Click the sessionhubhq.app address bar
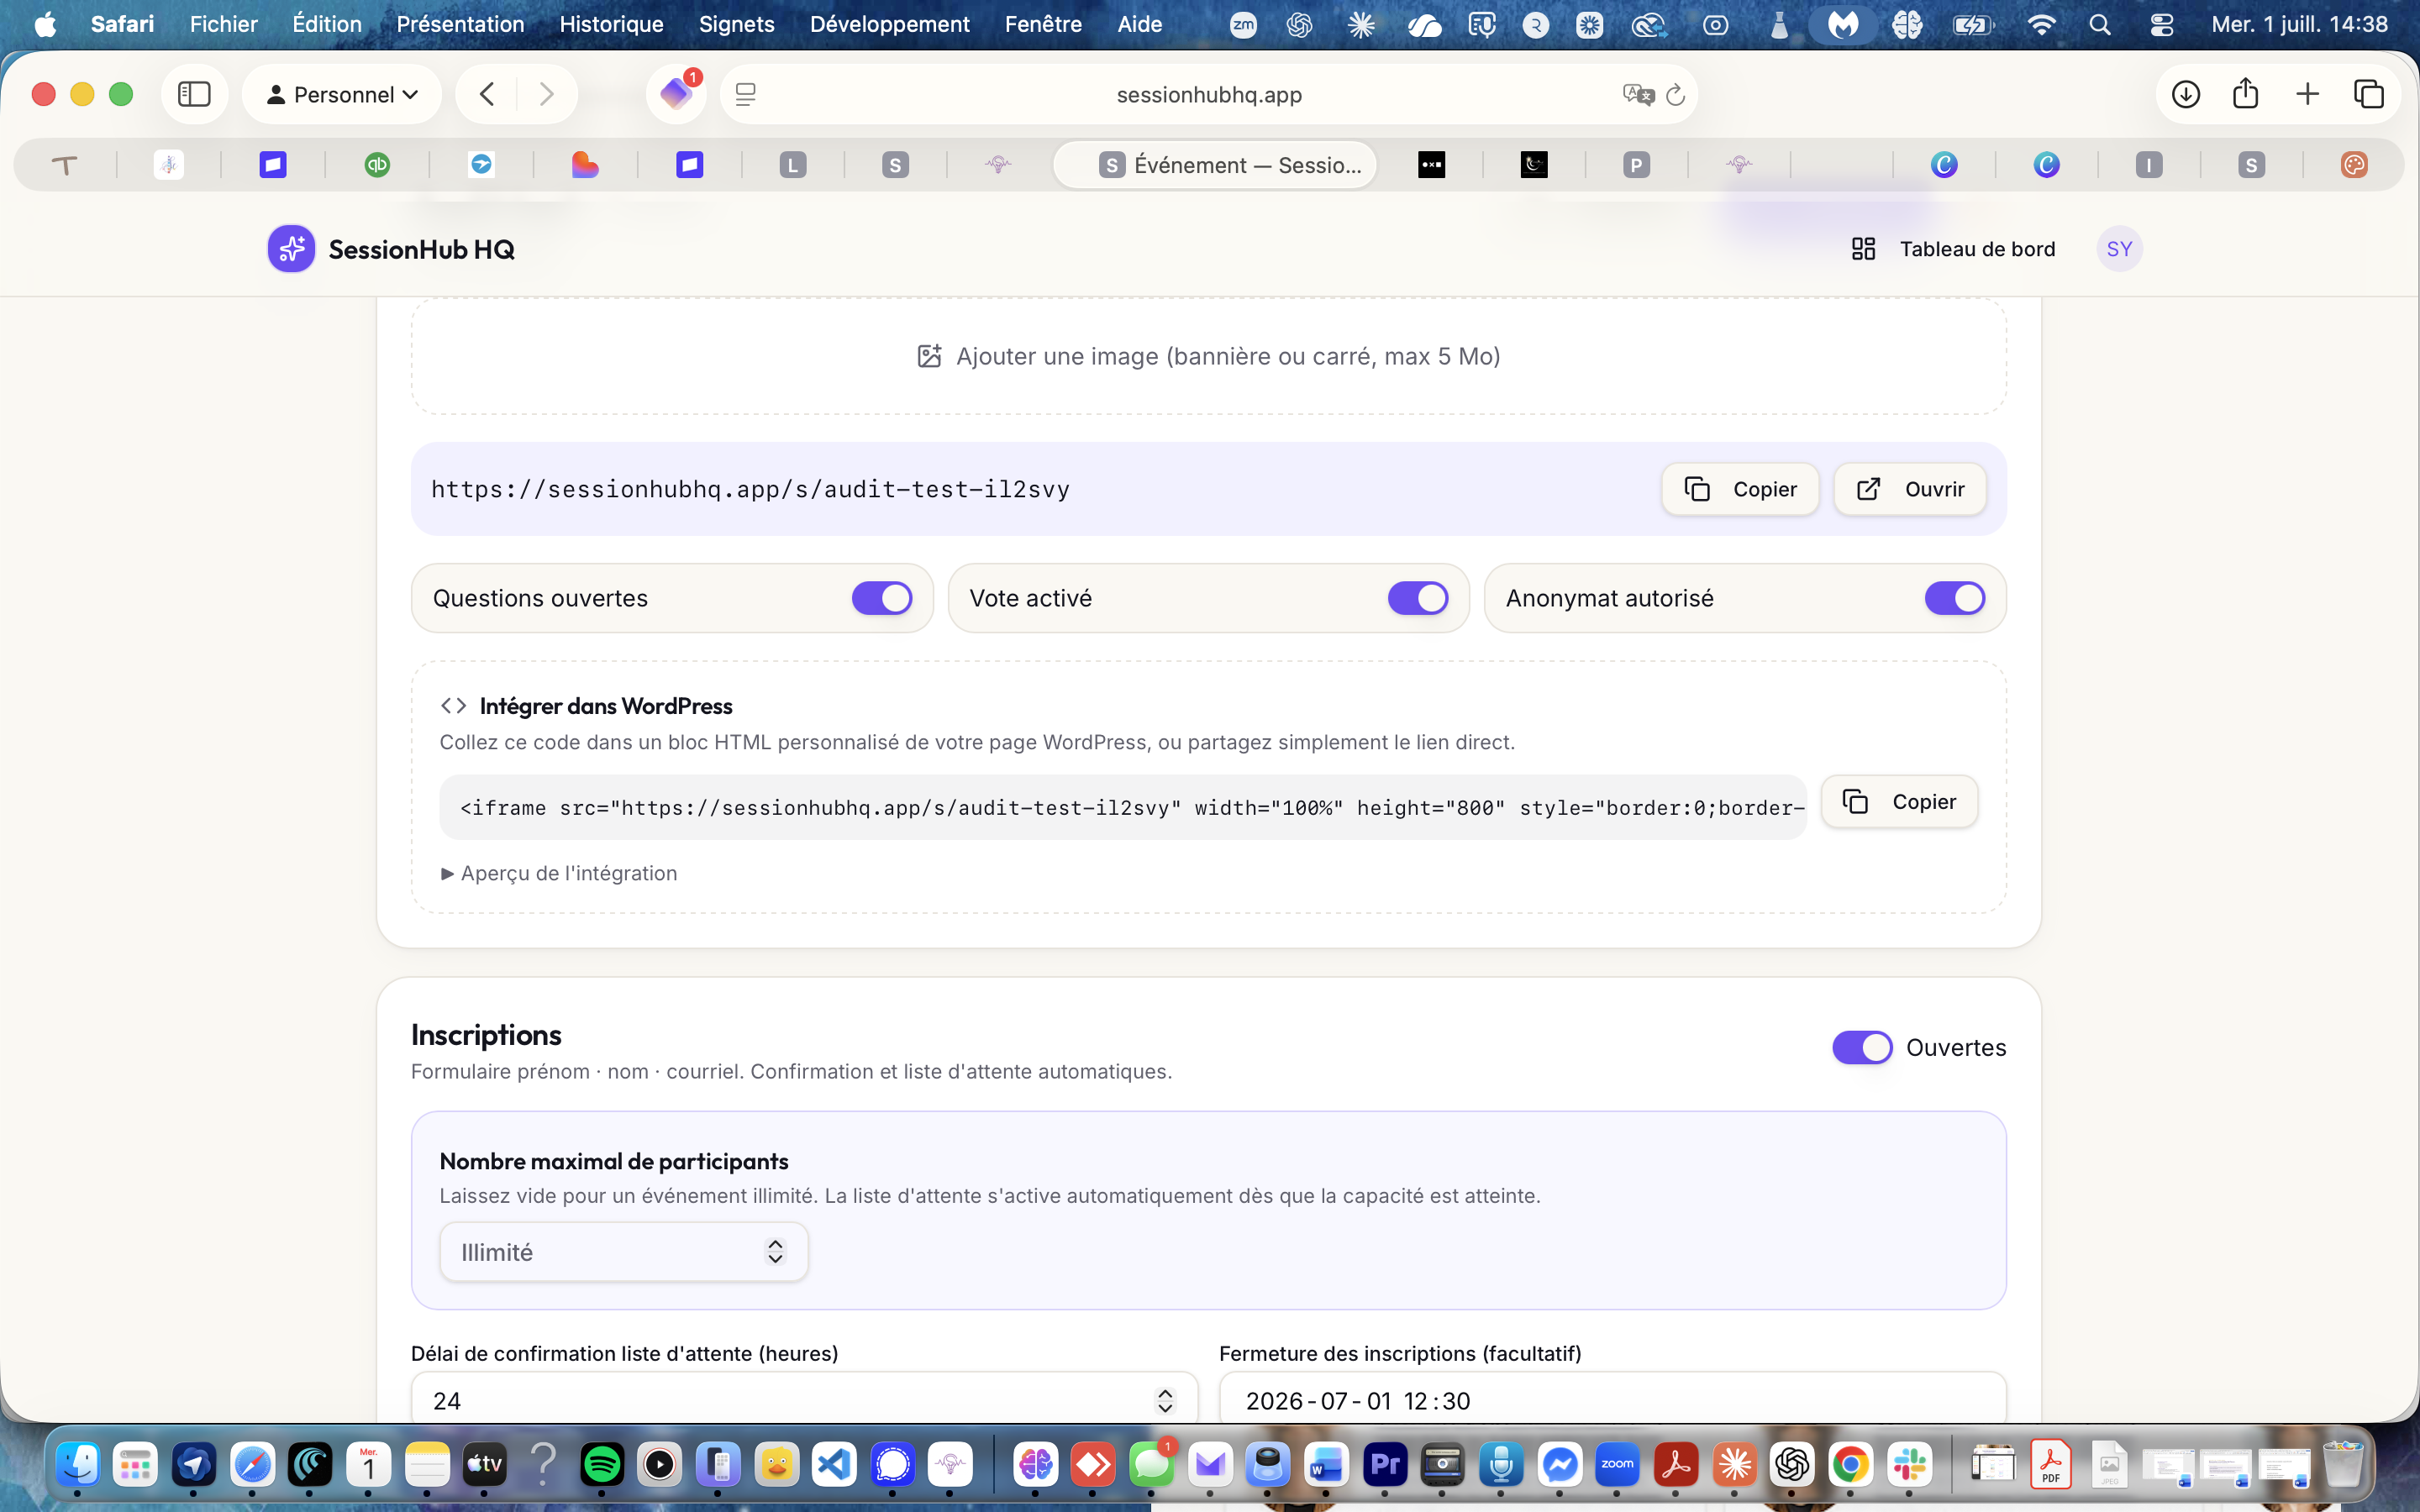 tap(1208, 94)
